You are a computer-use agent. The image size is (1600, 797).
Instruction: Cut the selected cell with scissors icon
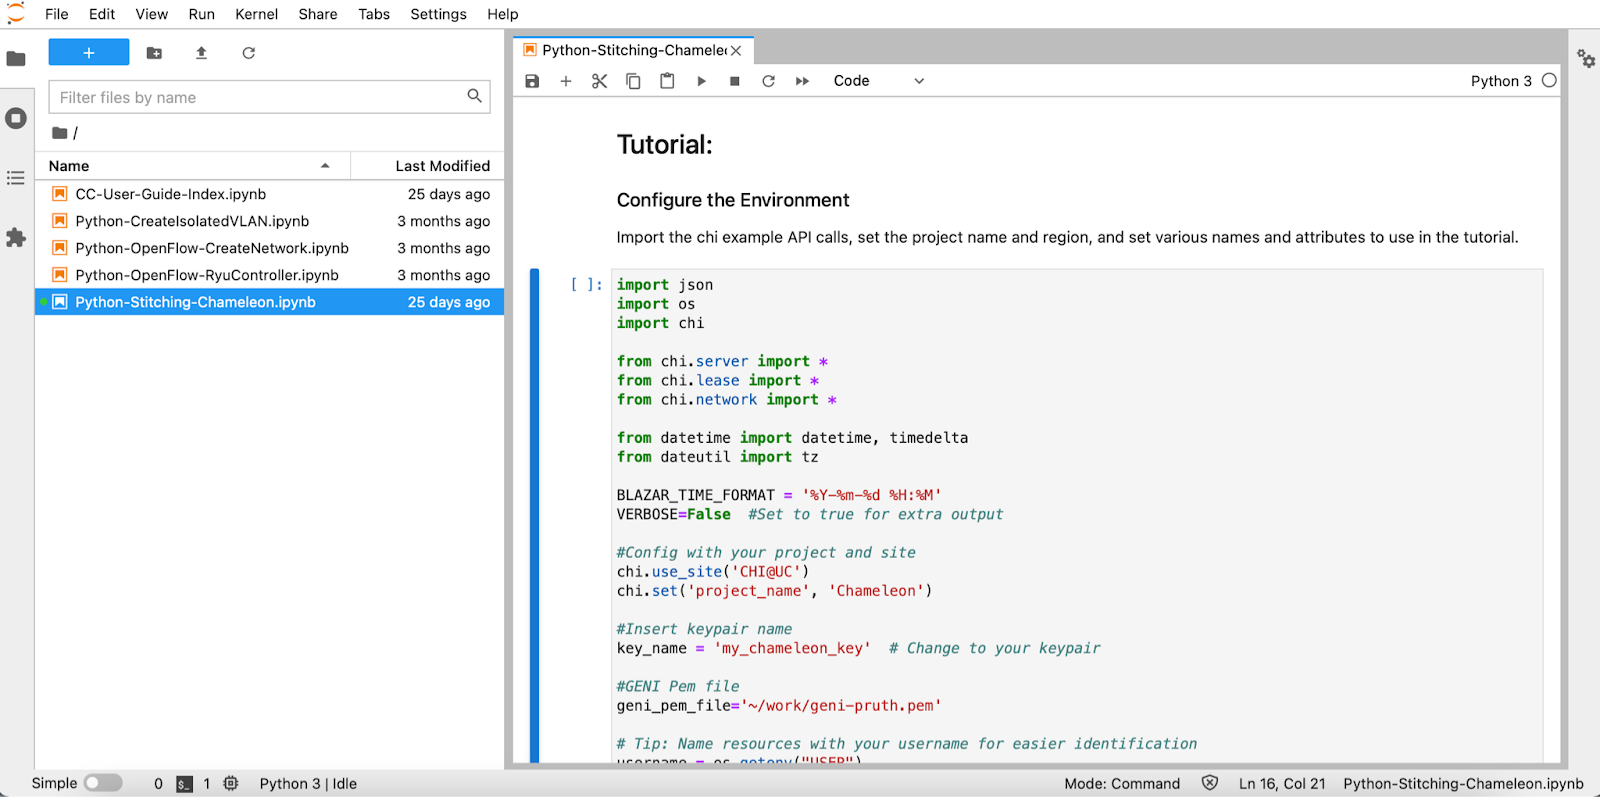pyautogui.click(x=599, y=81)
